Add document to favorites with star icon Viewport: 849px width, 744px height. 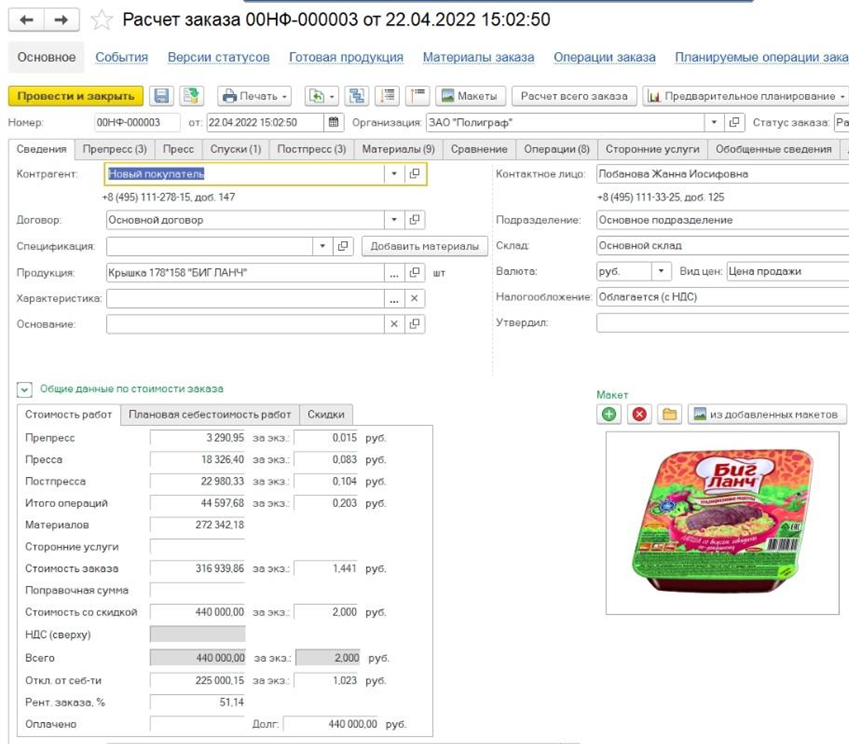tap(101, 21)
